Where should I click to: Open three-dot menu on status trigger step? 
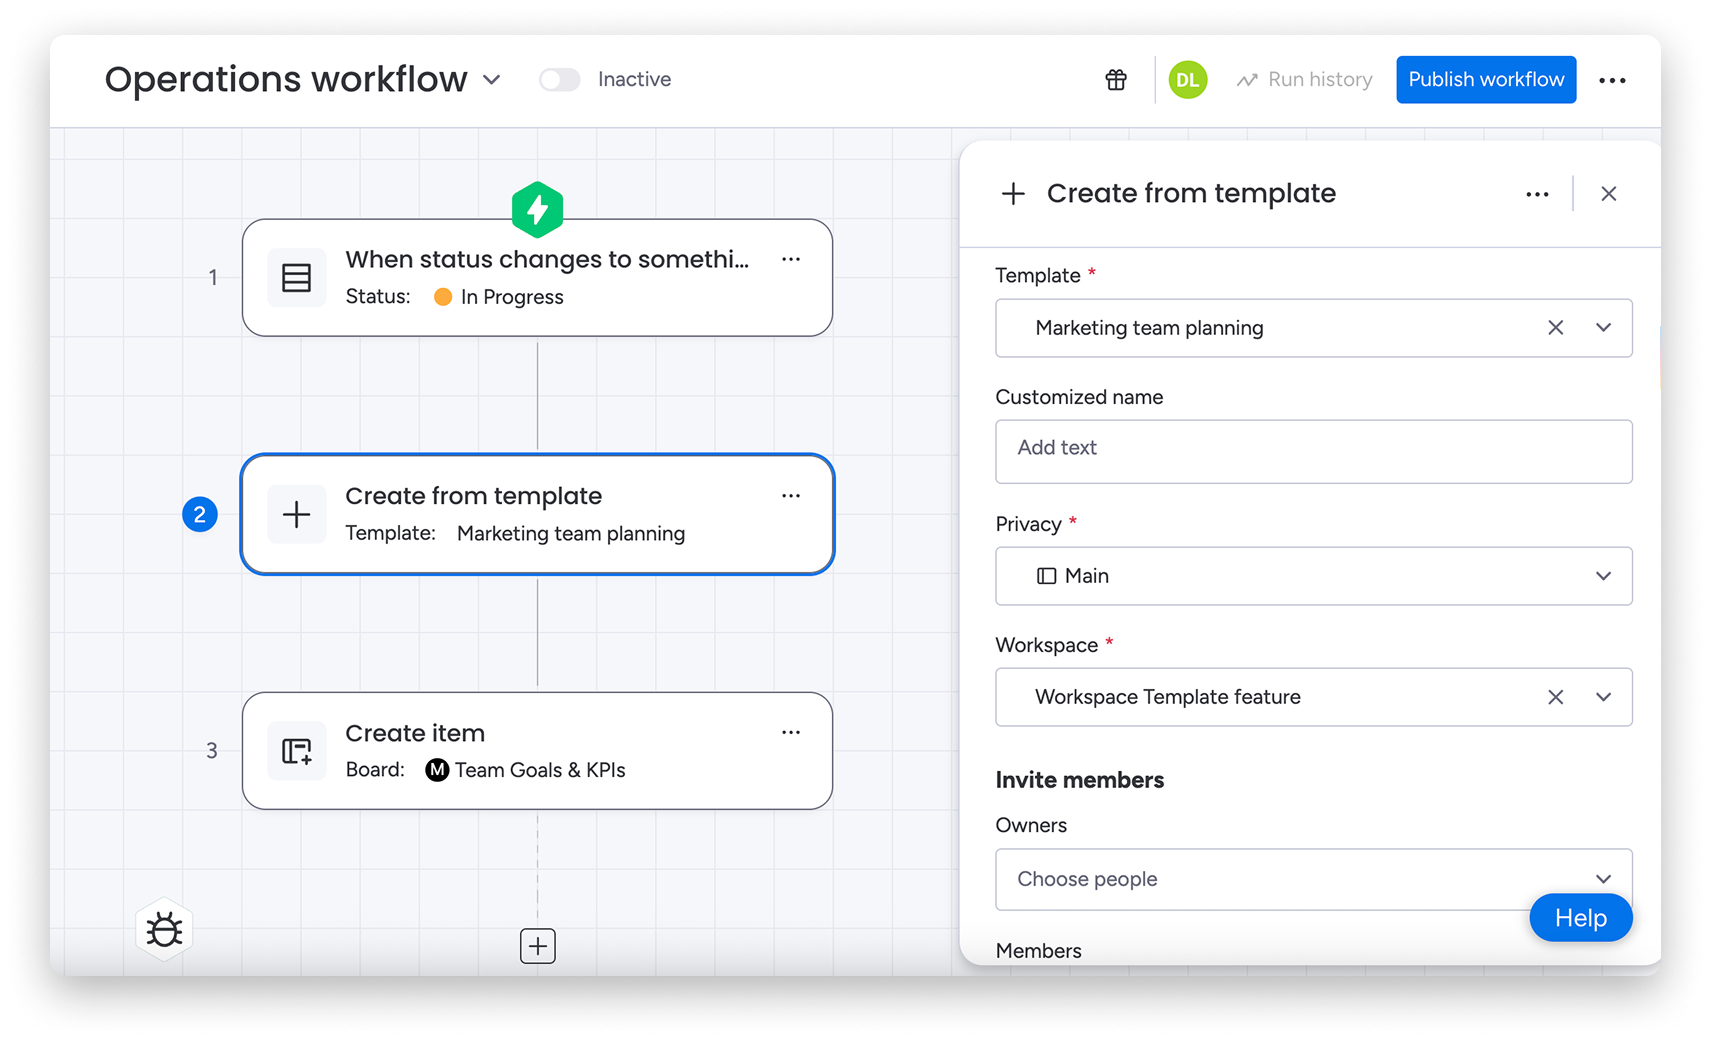pos(790,259)
